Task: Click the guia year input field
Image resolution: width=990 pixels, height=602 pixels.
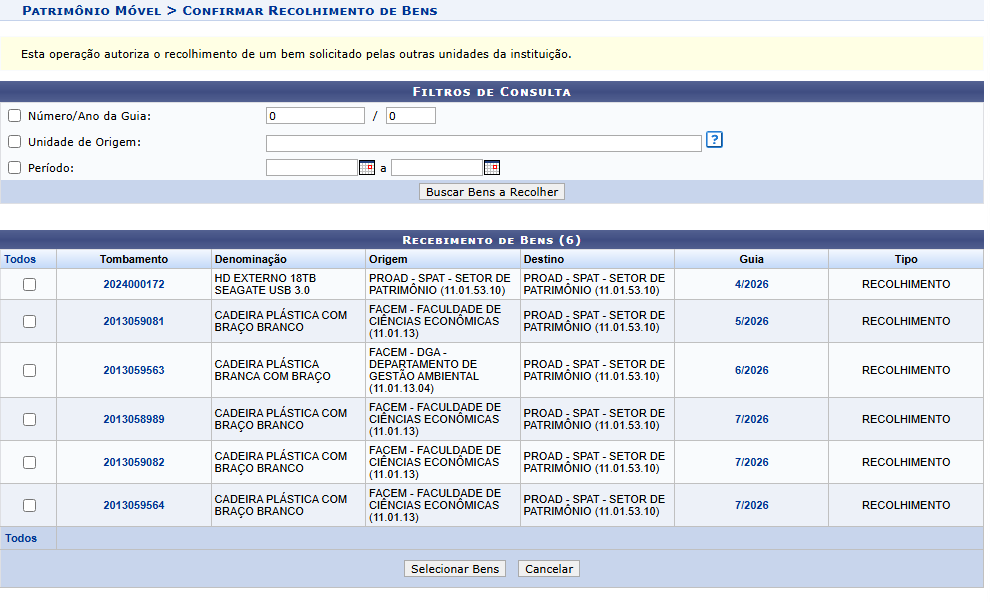Action: click(410, 116)
